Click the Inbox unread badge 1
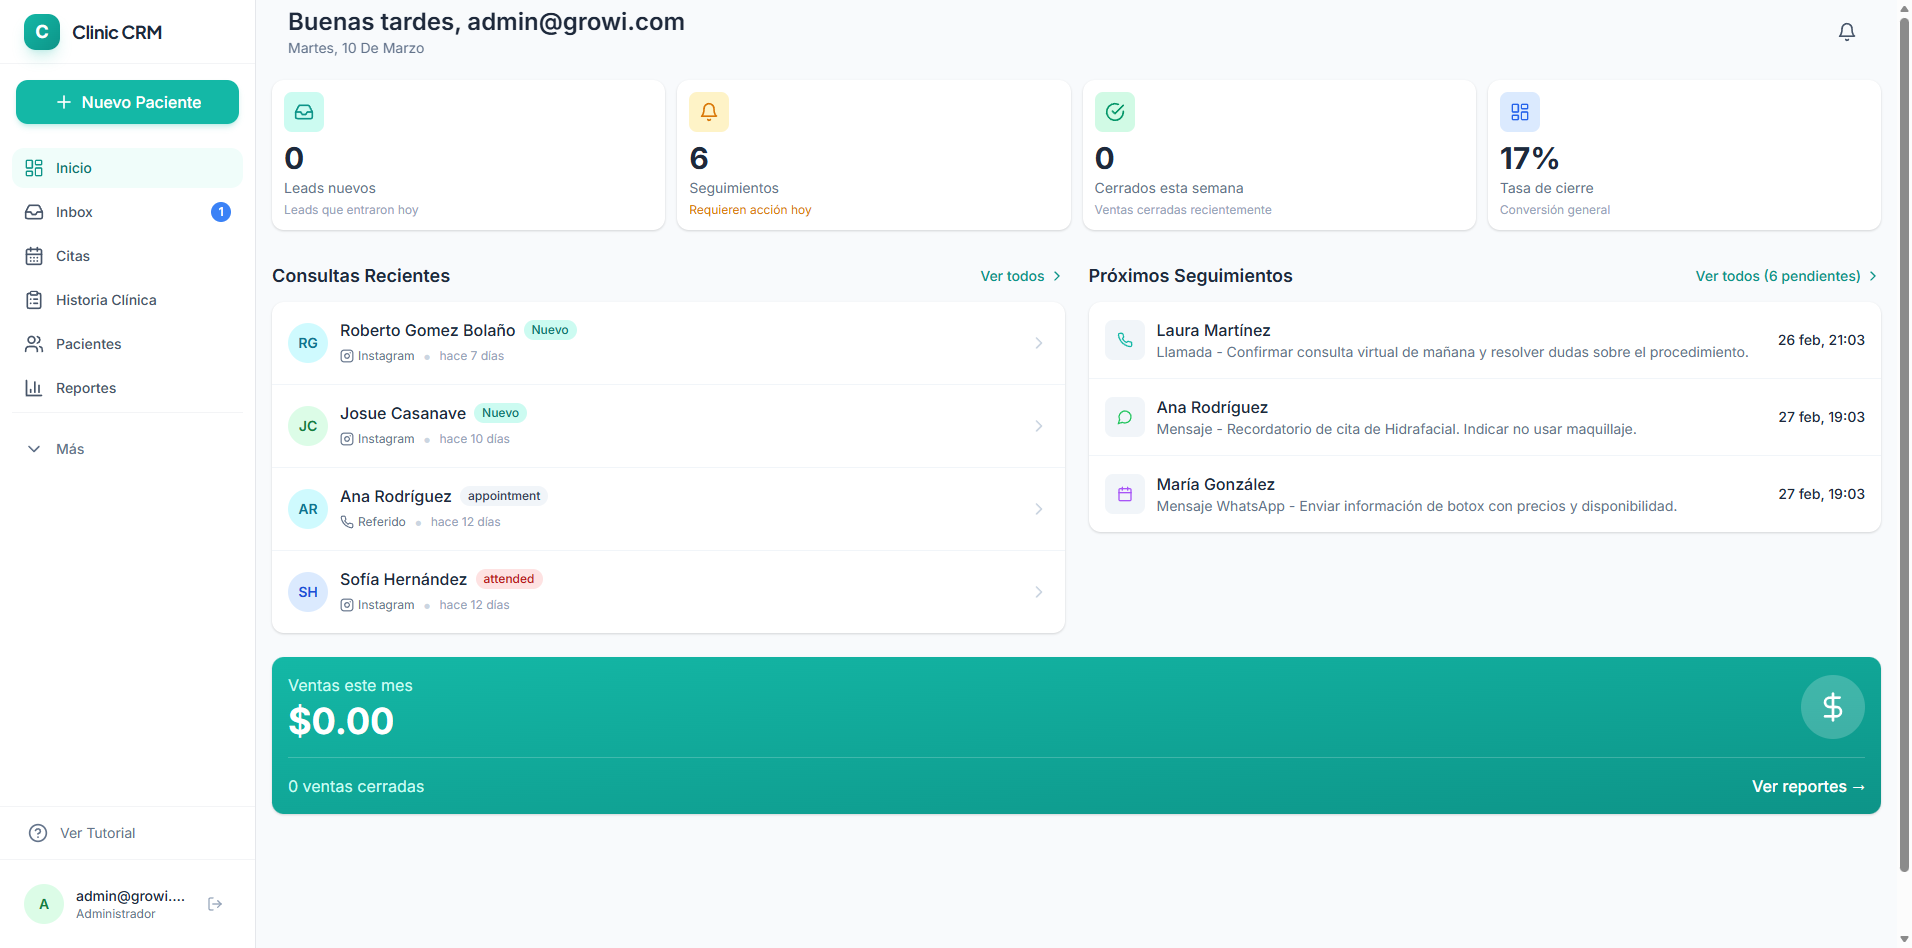This screenshot has width=1912, height=948. (221, 212)
